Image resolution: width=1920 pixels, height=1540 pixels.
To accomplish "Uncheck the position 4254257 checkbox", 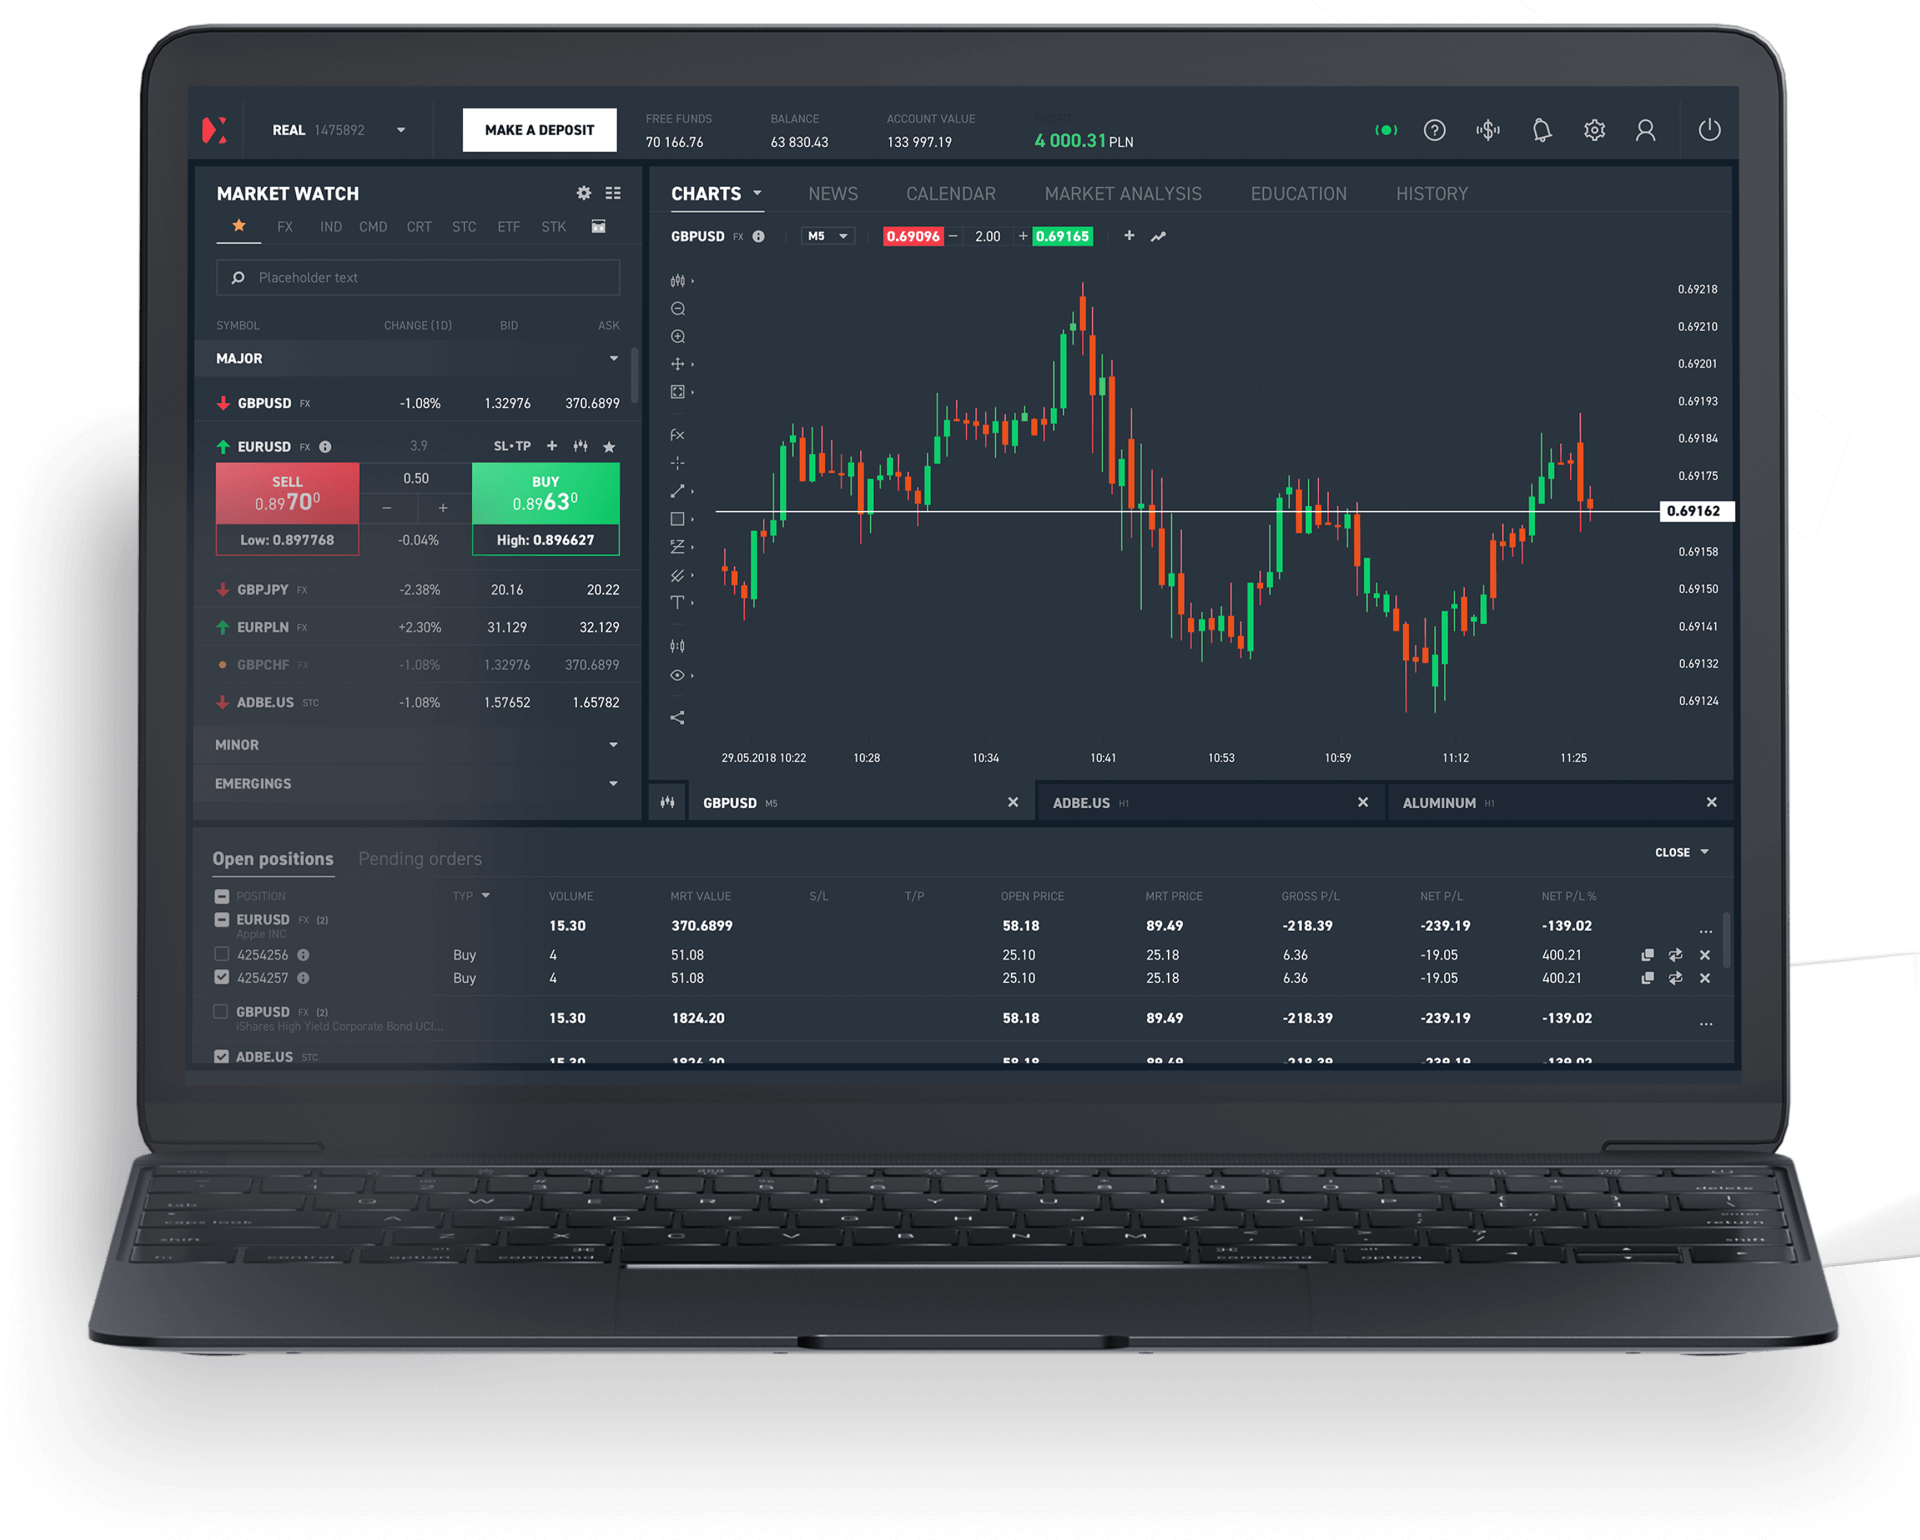I will pyautogui.click(x=222, y=977).
